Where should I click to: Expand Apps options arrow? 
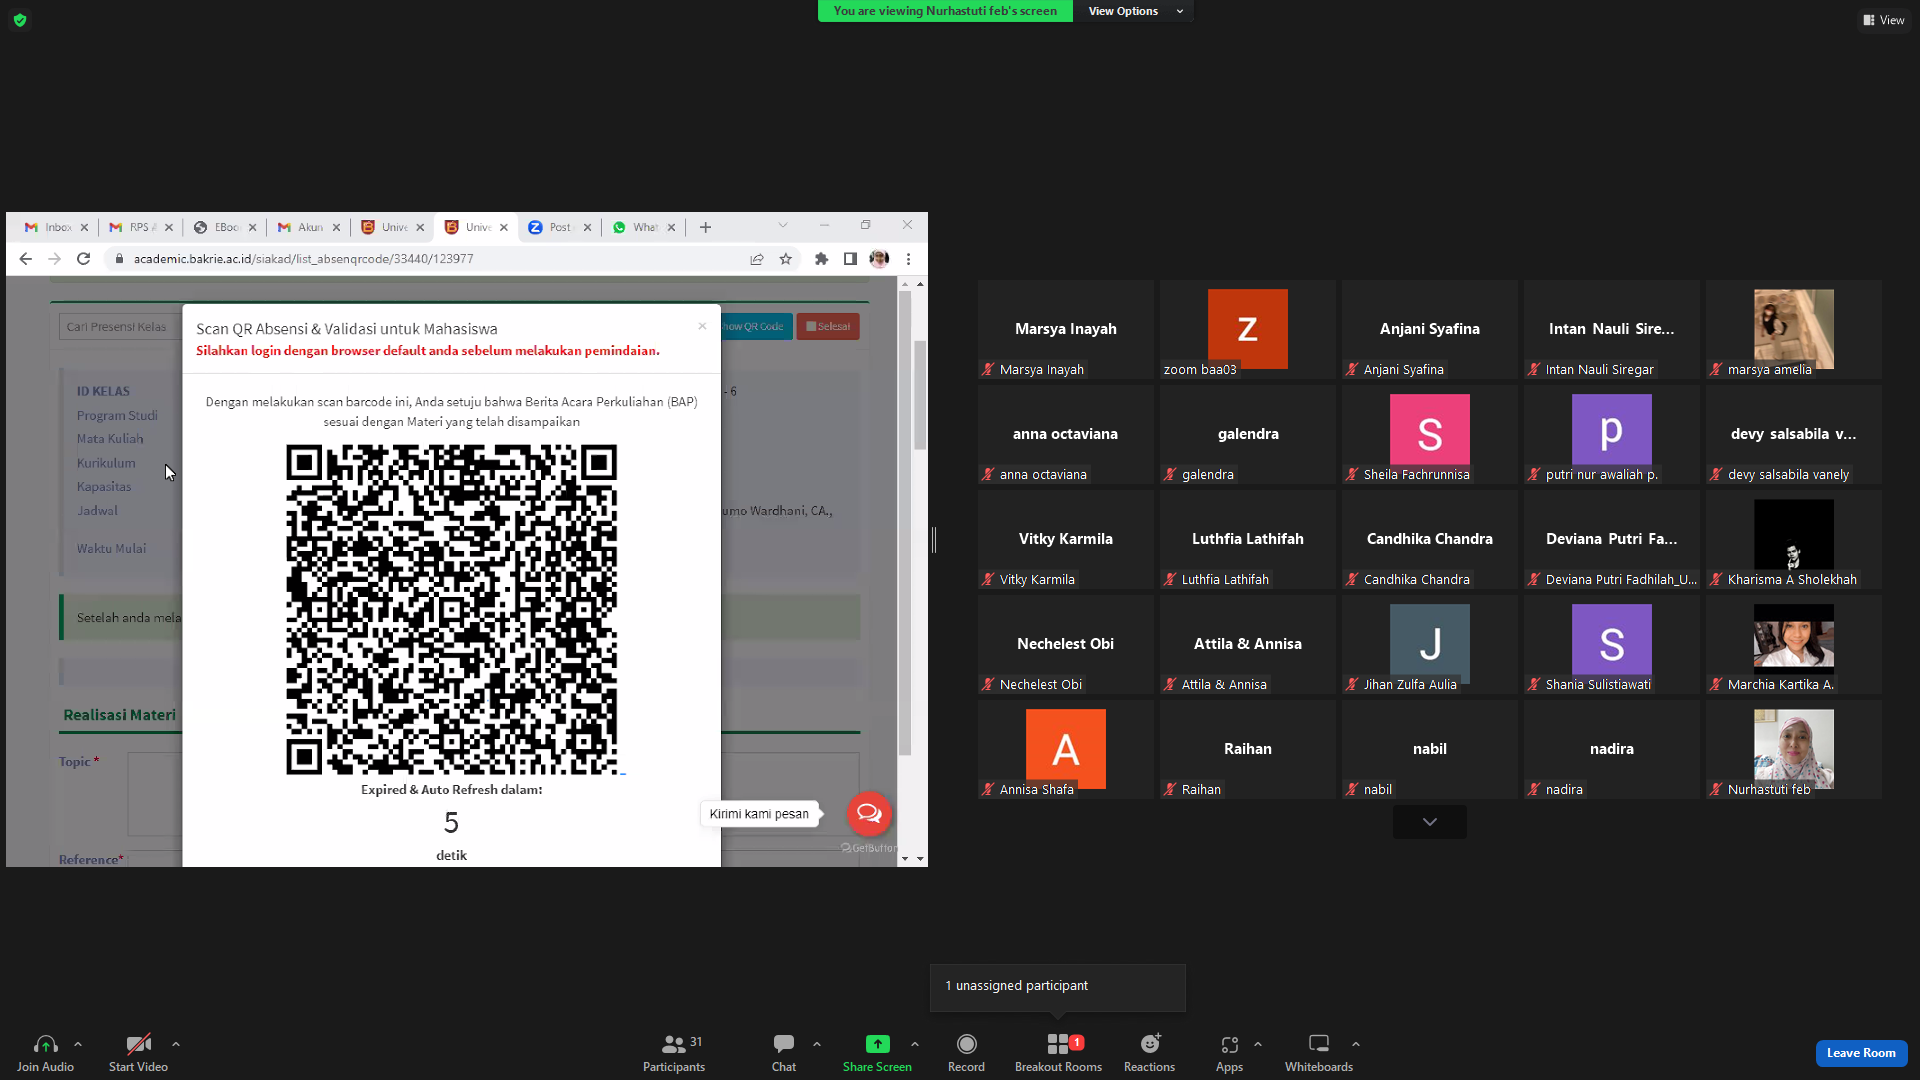point(1258,1044)
